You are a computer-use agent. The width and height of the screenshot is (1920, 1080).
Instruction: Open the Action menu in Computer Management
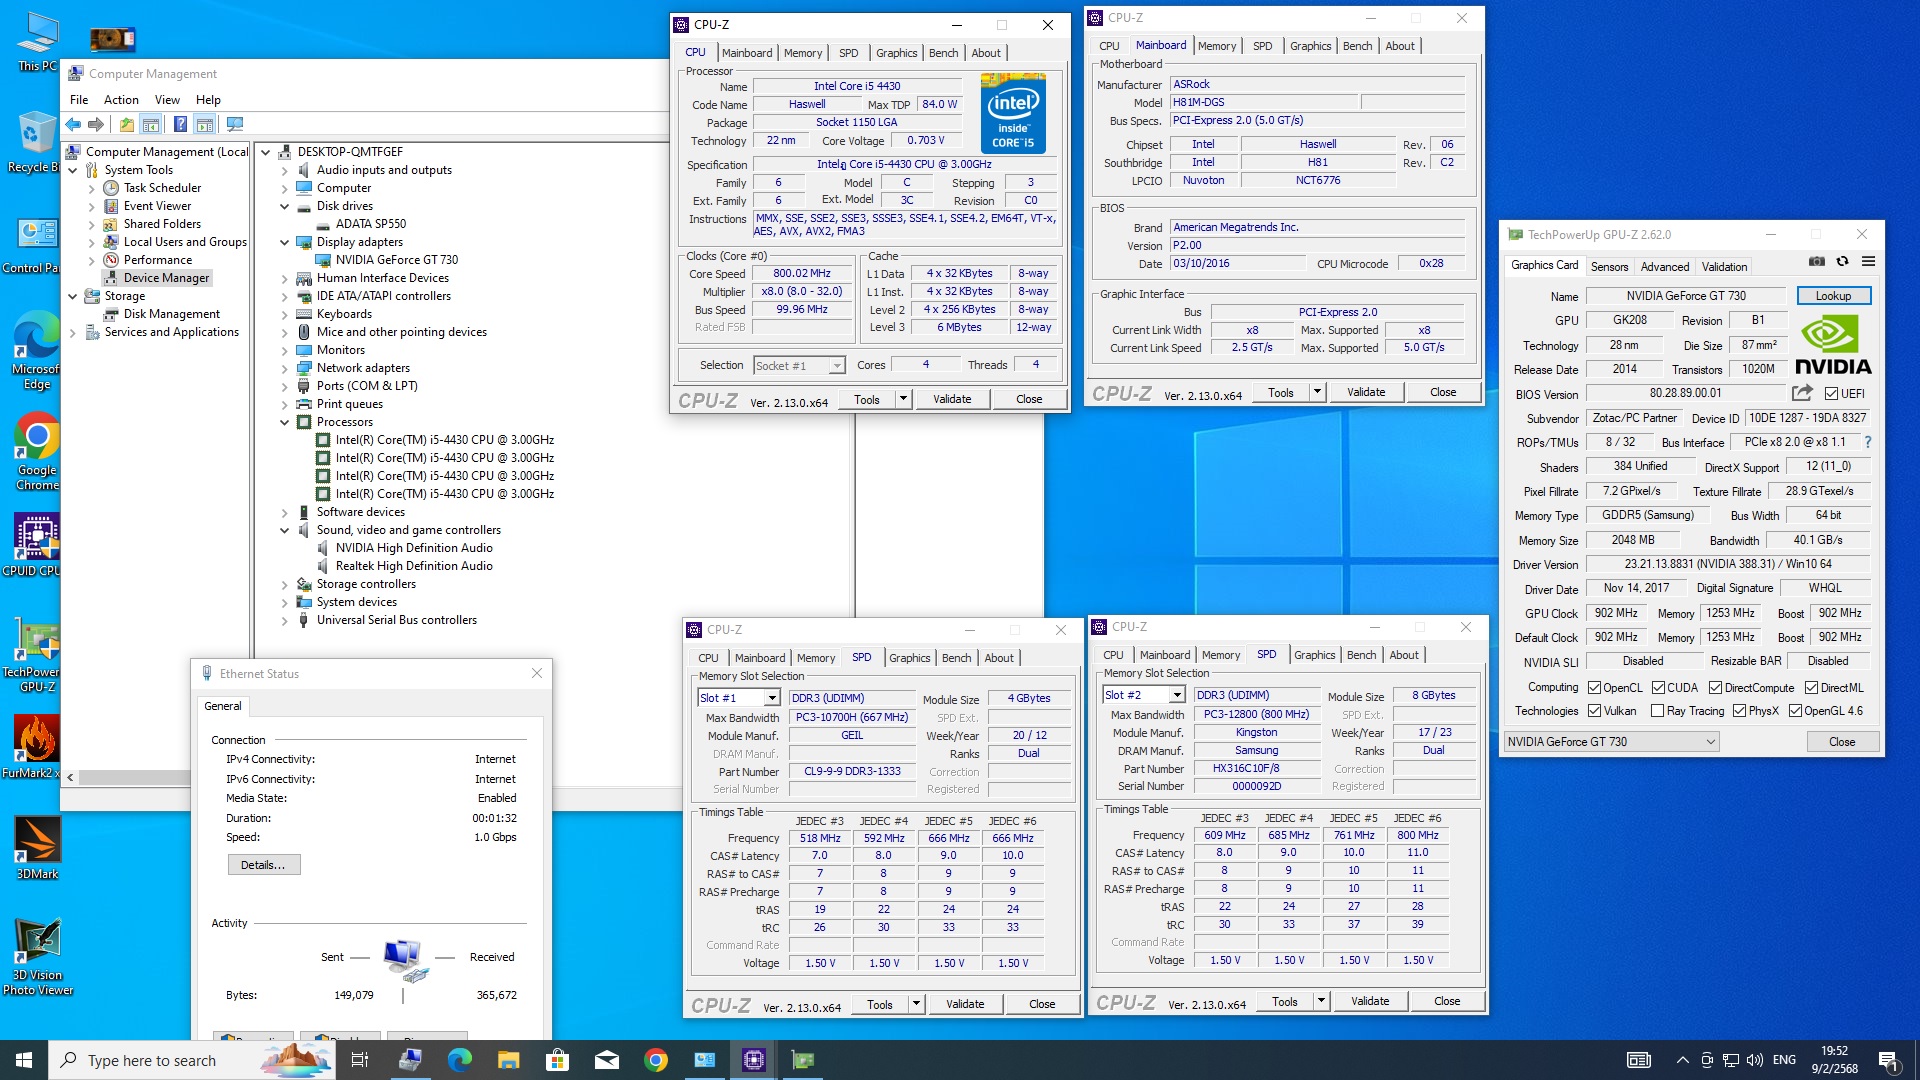click(x=121, y=100)
